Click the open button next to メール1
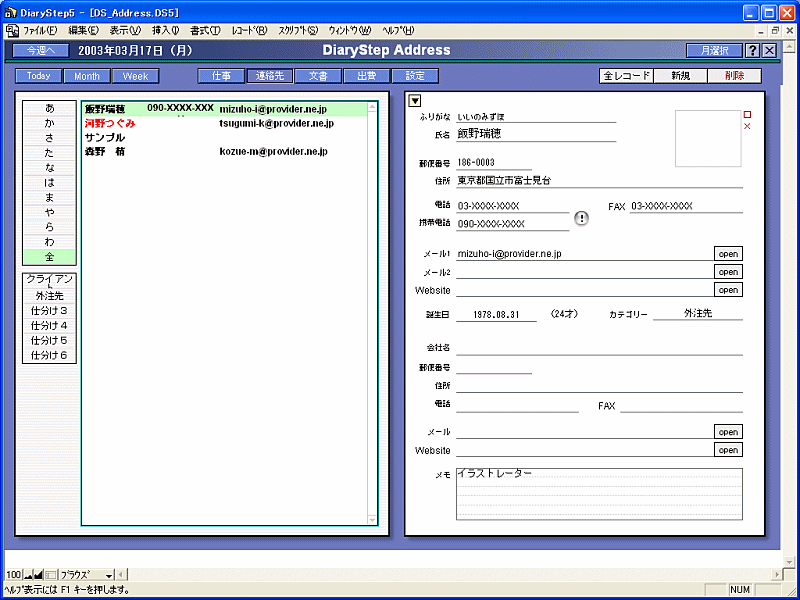 tap(728, 254)
